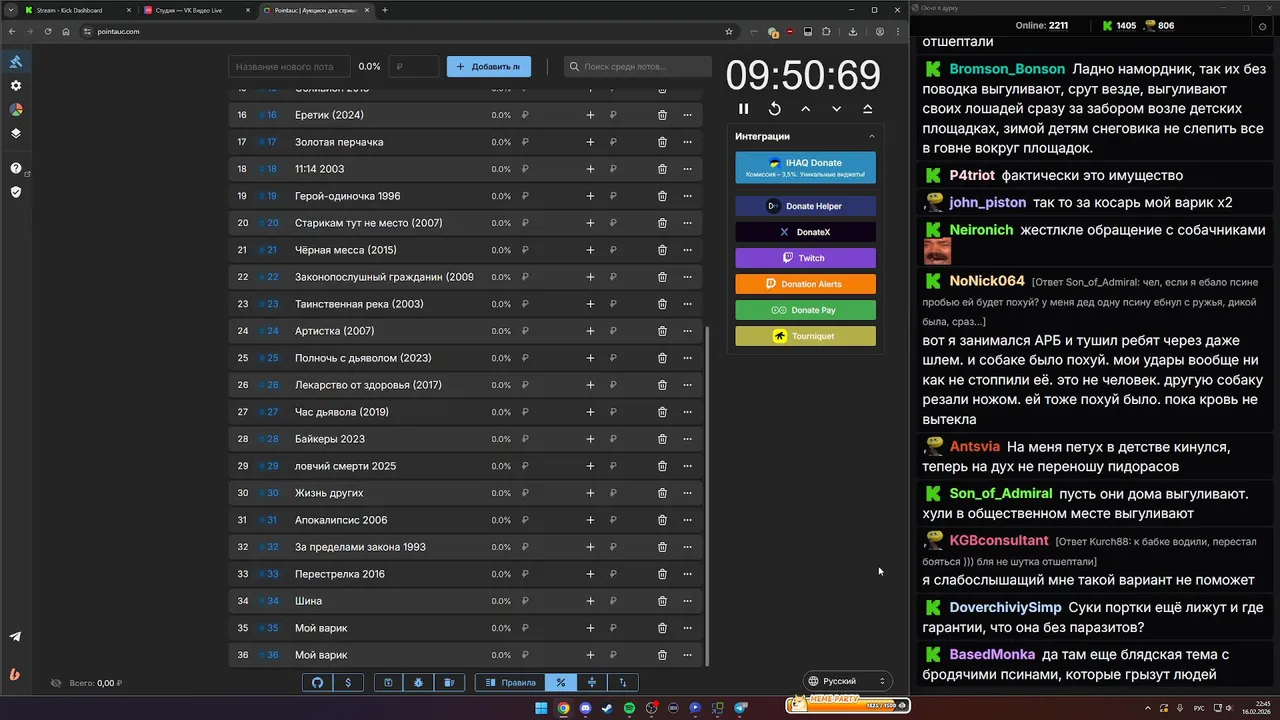The image size is (1280, 720).
Task: Click dollar sign button in bottom toolbar
Action: [x=348, y=682]
